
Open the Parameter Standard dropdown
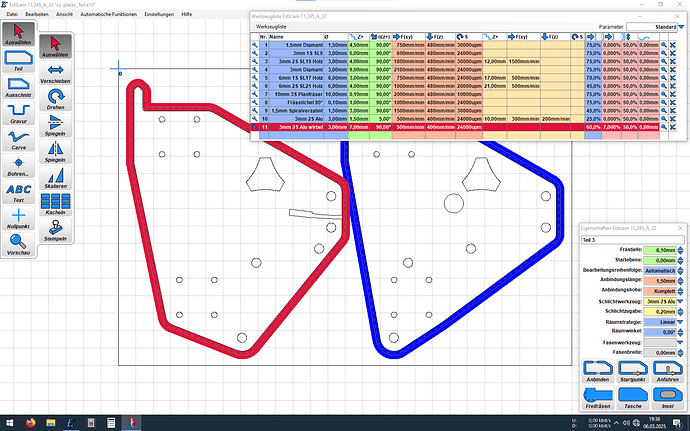click(681, 27)
